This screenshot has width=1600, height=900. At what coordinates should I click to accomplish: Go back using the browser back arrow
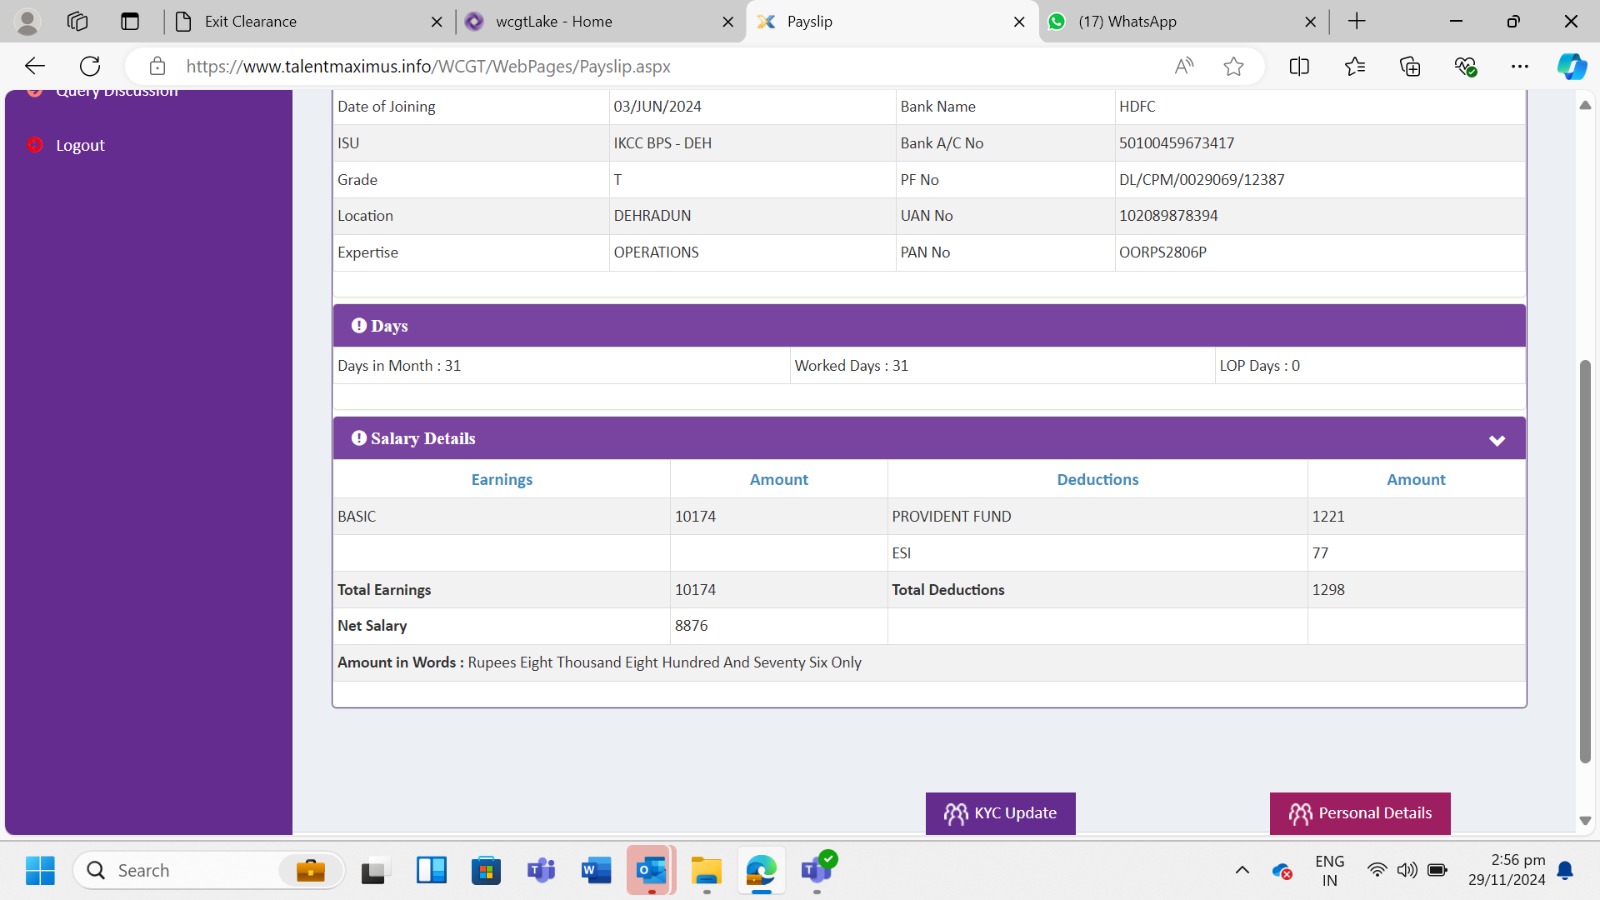(x=35, y=66)
